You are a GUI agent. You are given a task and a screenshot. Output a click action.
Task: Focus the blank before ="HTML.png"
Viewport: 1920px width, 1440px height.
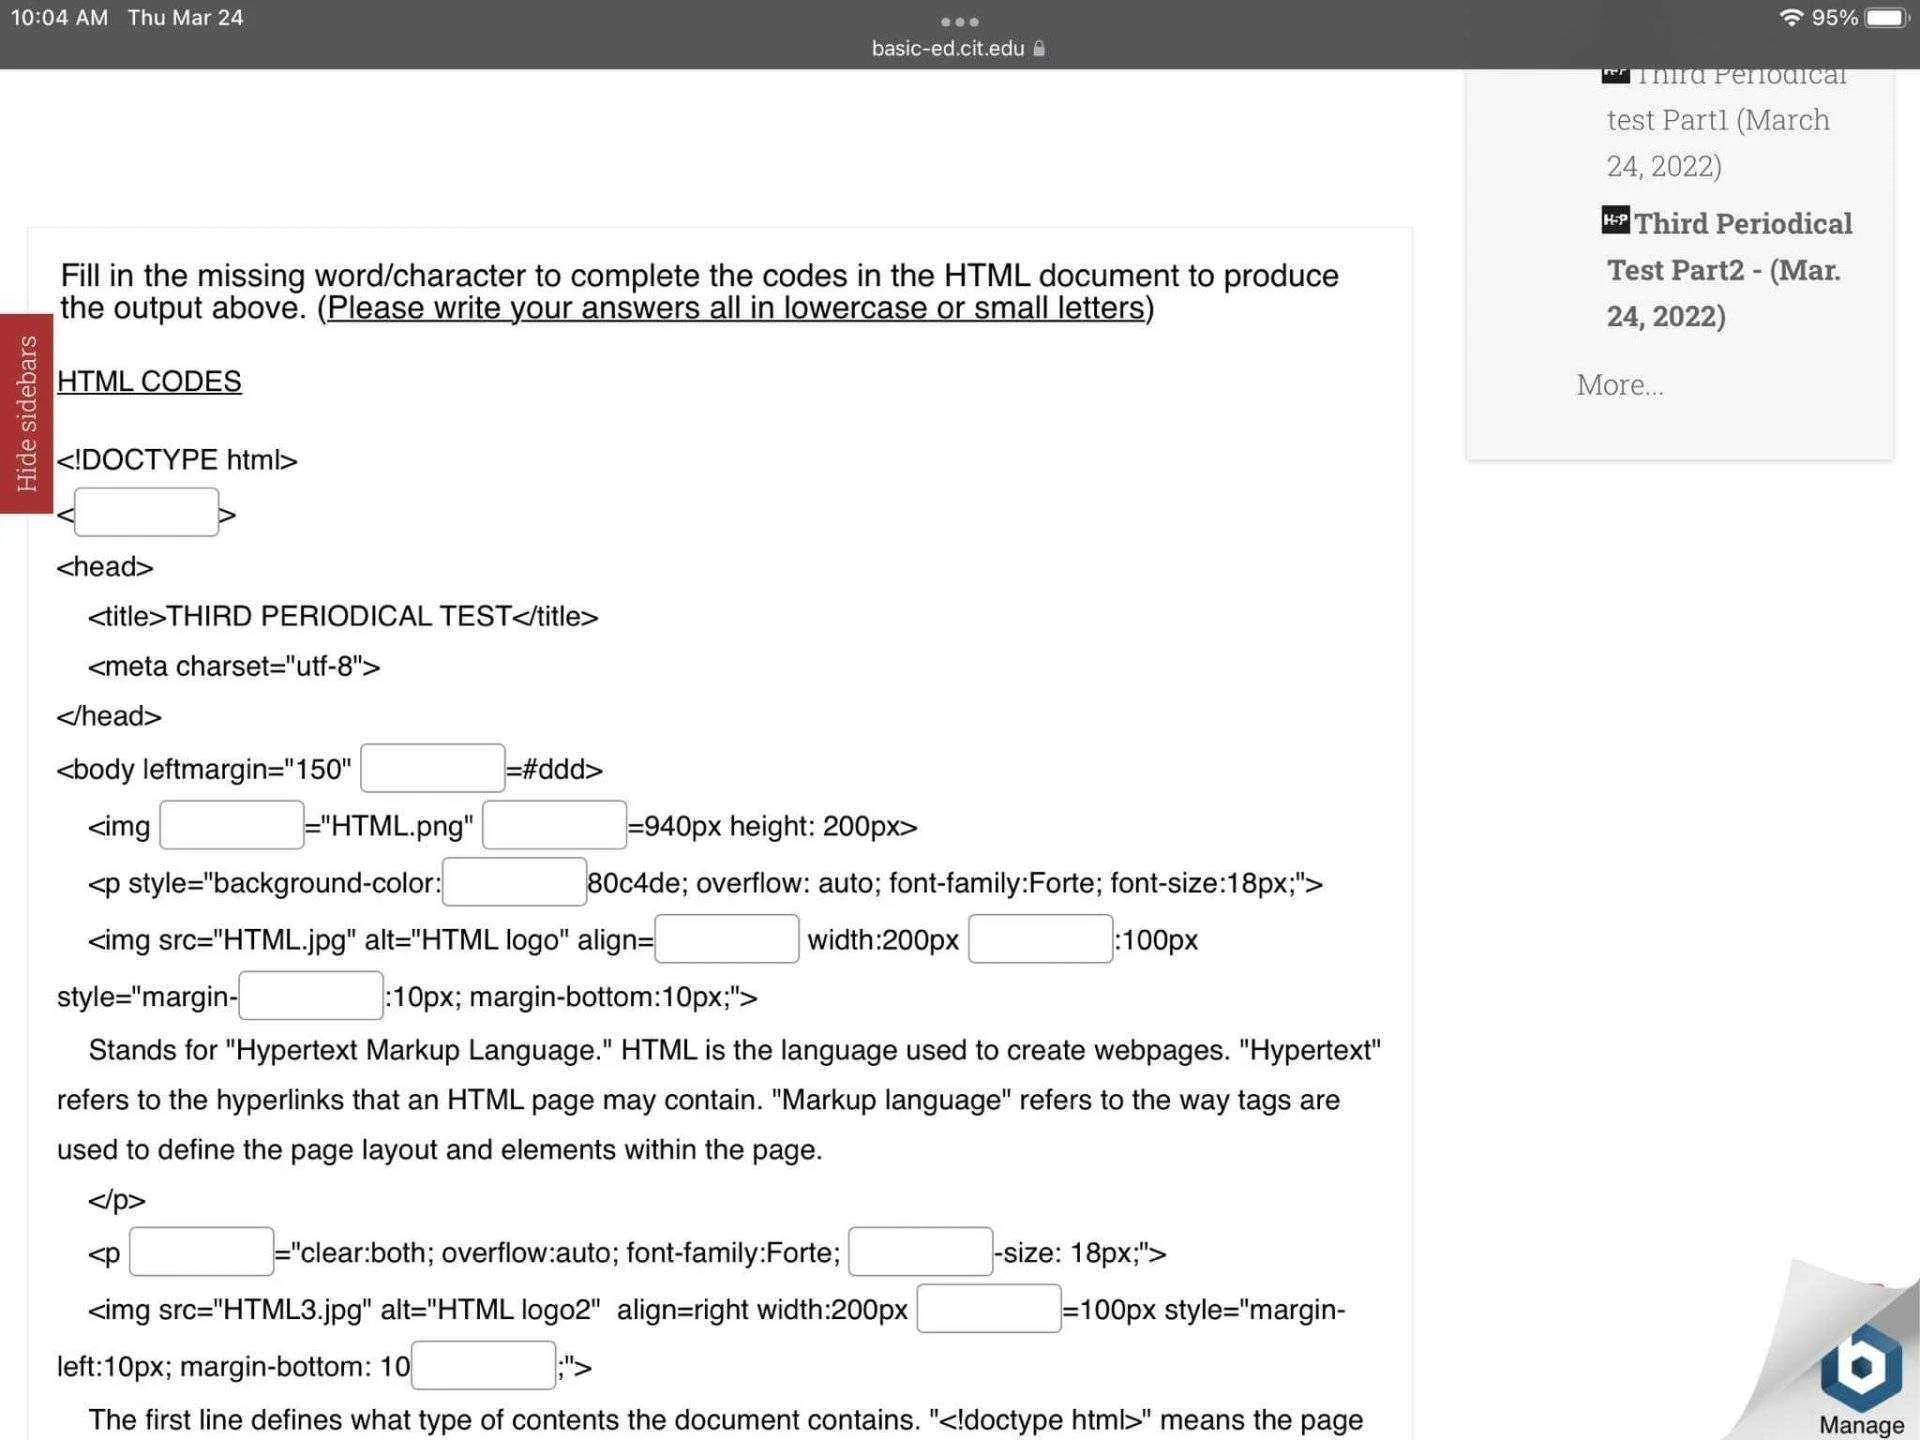click(231, 825)
